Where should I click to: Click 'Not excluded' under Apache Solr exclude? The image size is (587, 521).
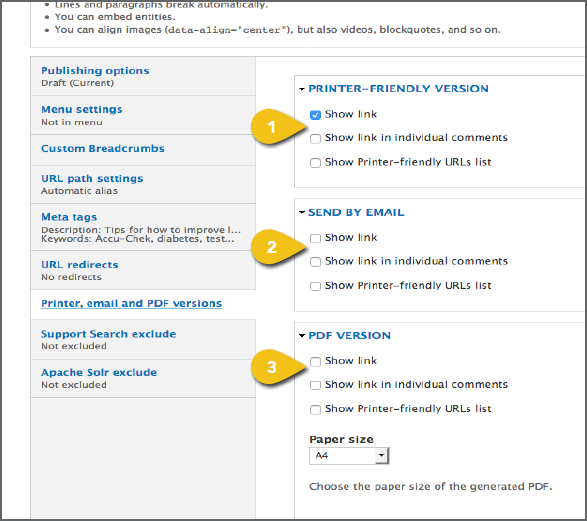click(x=74, y=385)
